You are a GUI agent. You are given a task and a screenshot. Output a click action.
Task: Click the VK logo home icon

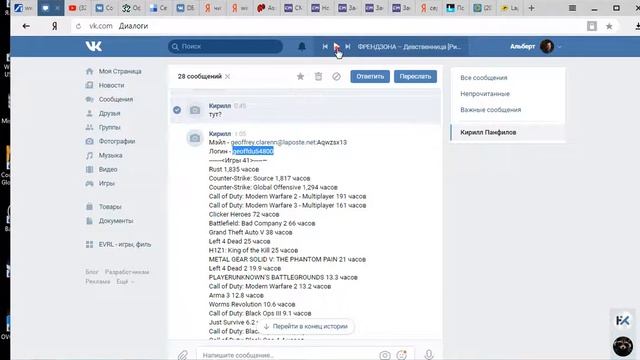click(94, 46)
